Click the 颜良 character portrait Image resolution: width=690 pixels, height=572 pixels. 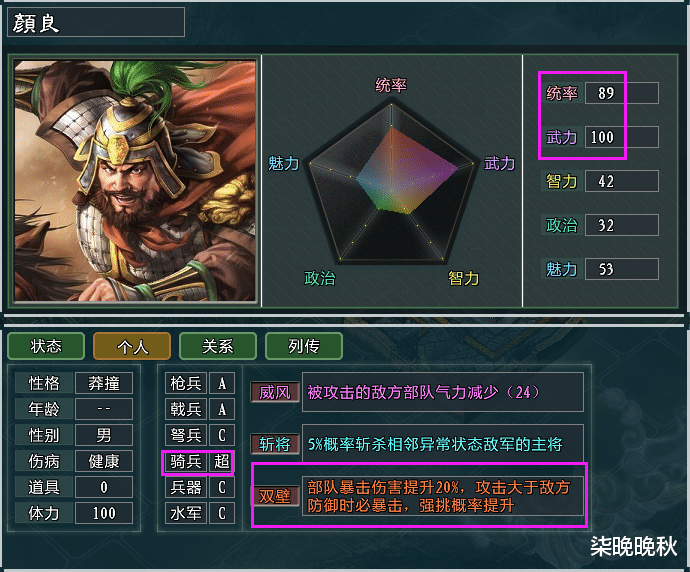(x=135, y=181)
